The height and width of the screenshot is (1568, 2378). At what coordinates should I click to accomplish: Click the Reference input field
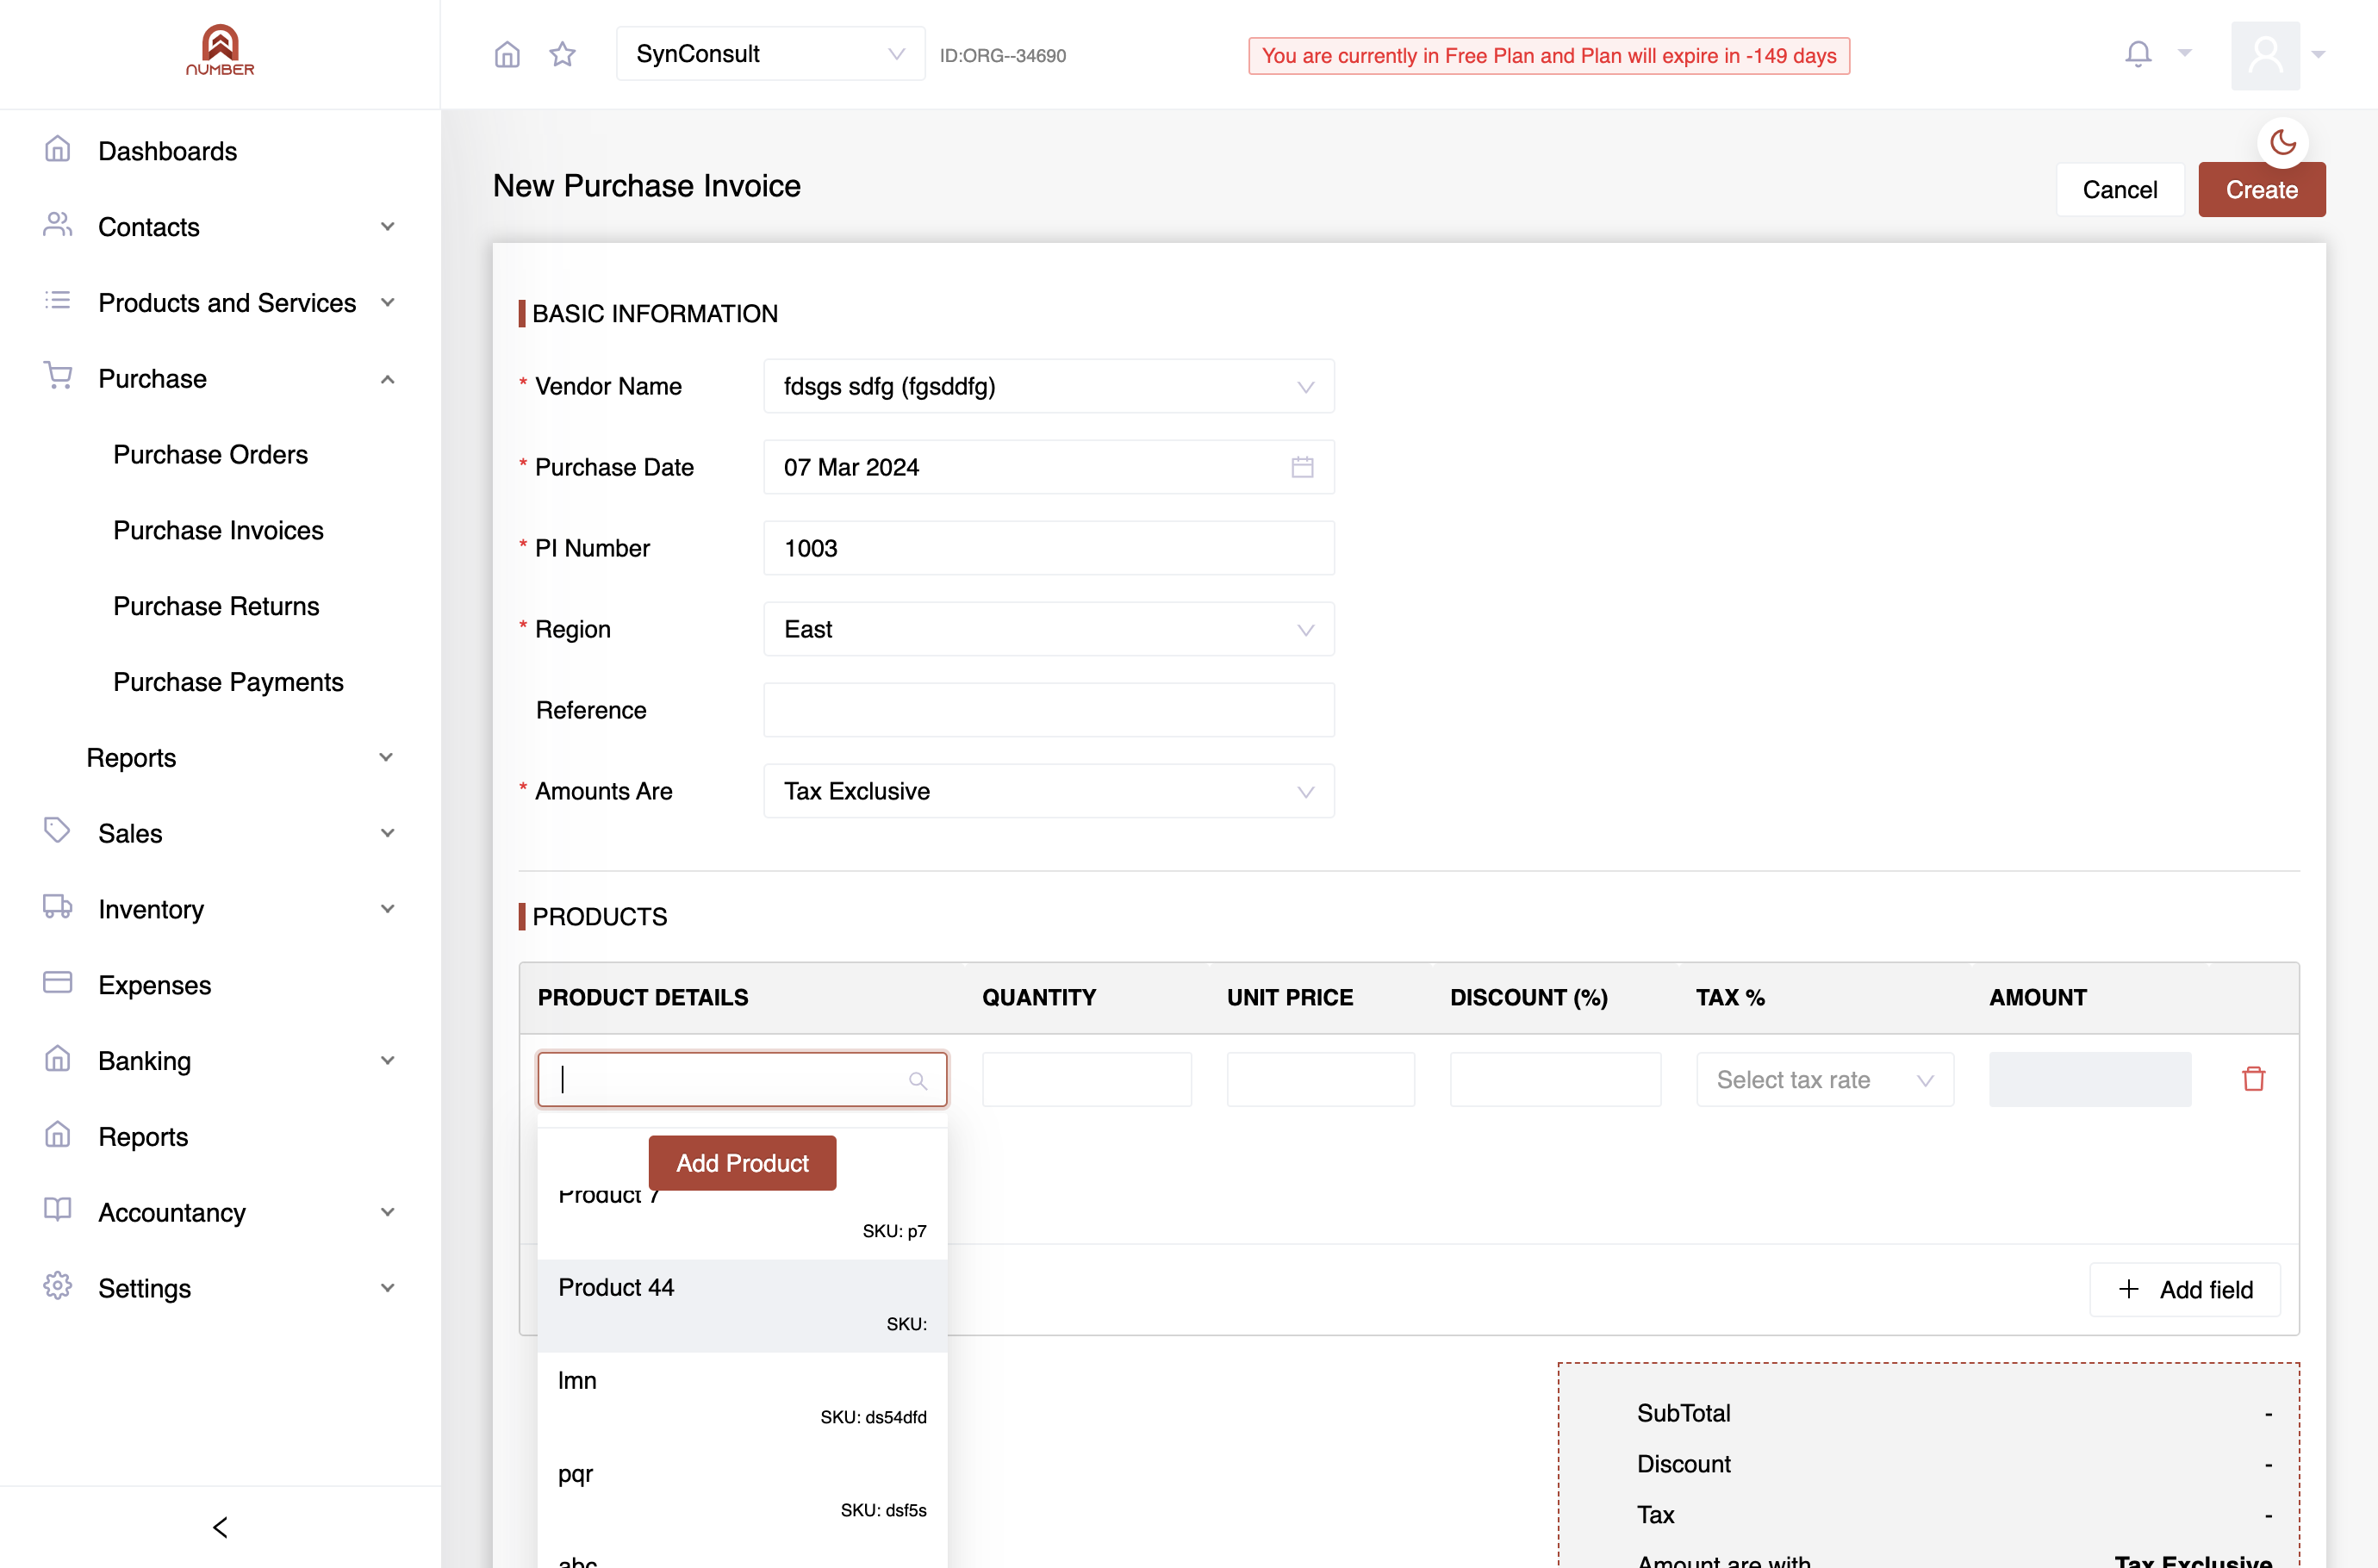[x=1048, y=710]
